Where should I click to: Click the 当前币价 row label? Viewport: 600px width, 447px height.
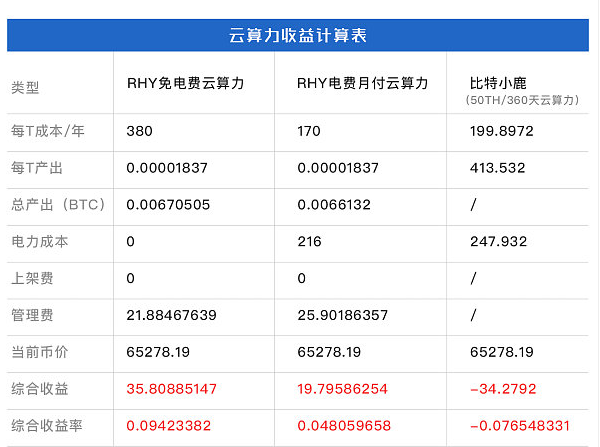(x=39, y=352)
